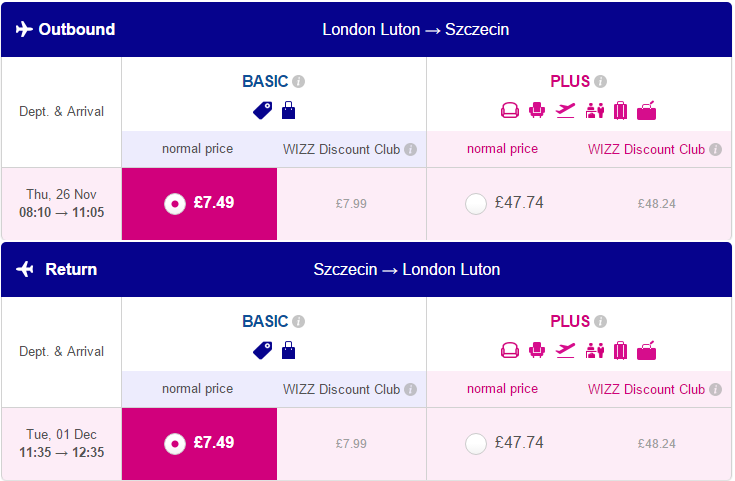Click outbound PLUS priority boarding plane icon
Viewport: 735px width, 481px height.
coord(565,111)
